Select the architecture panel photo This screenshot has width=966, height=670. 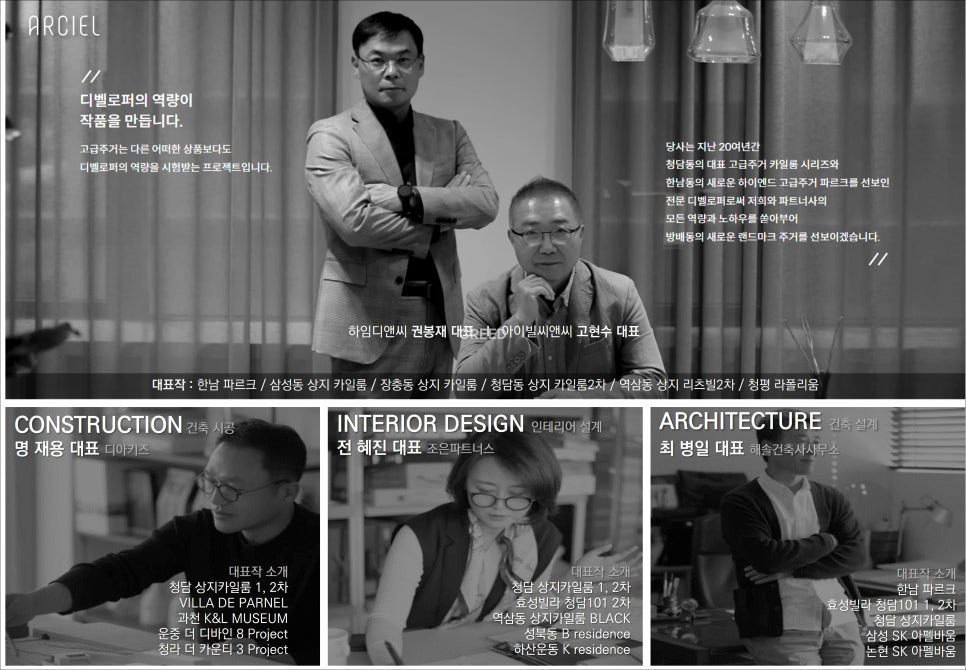(x=808, y=536)
